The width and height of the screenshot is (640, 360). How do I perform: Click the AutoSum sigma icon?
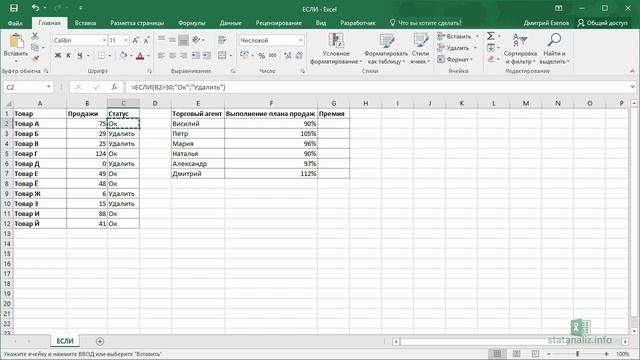[x=491, y=36]
